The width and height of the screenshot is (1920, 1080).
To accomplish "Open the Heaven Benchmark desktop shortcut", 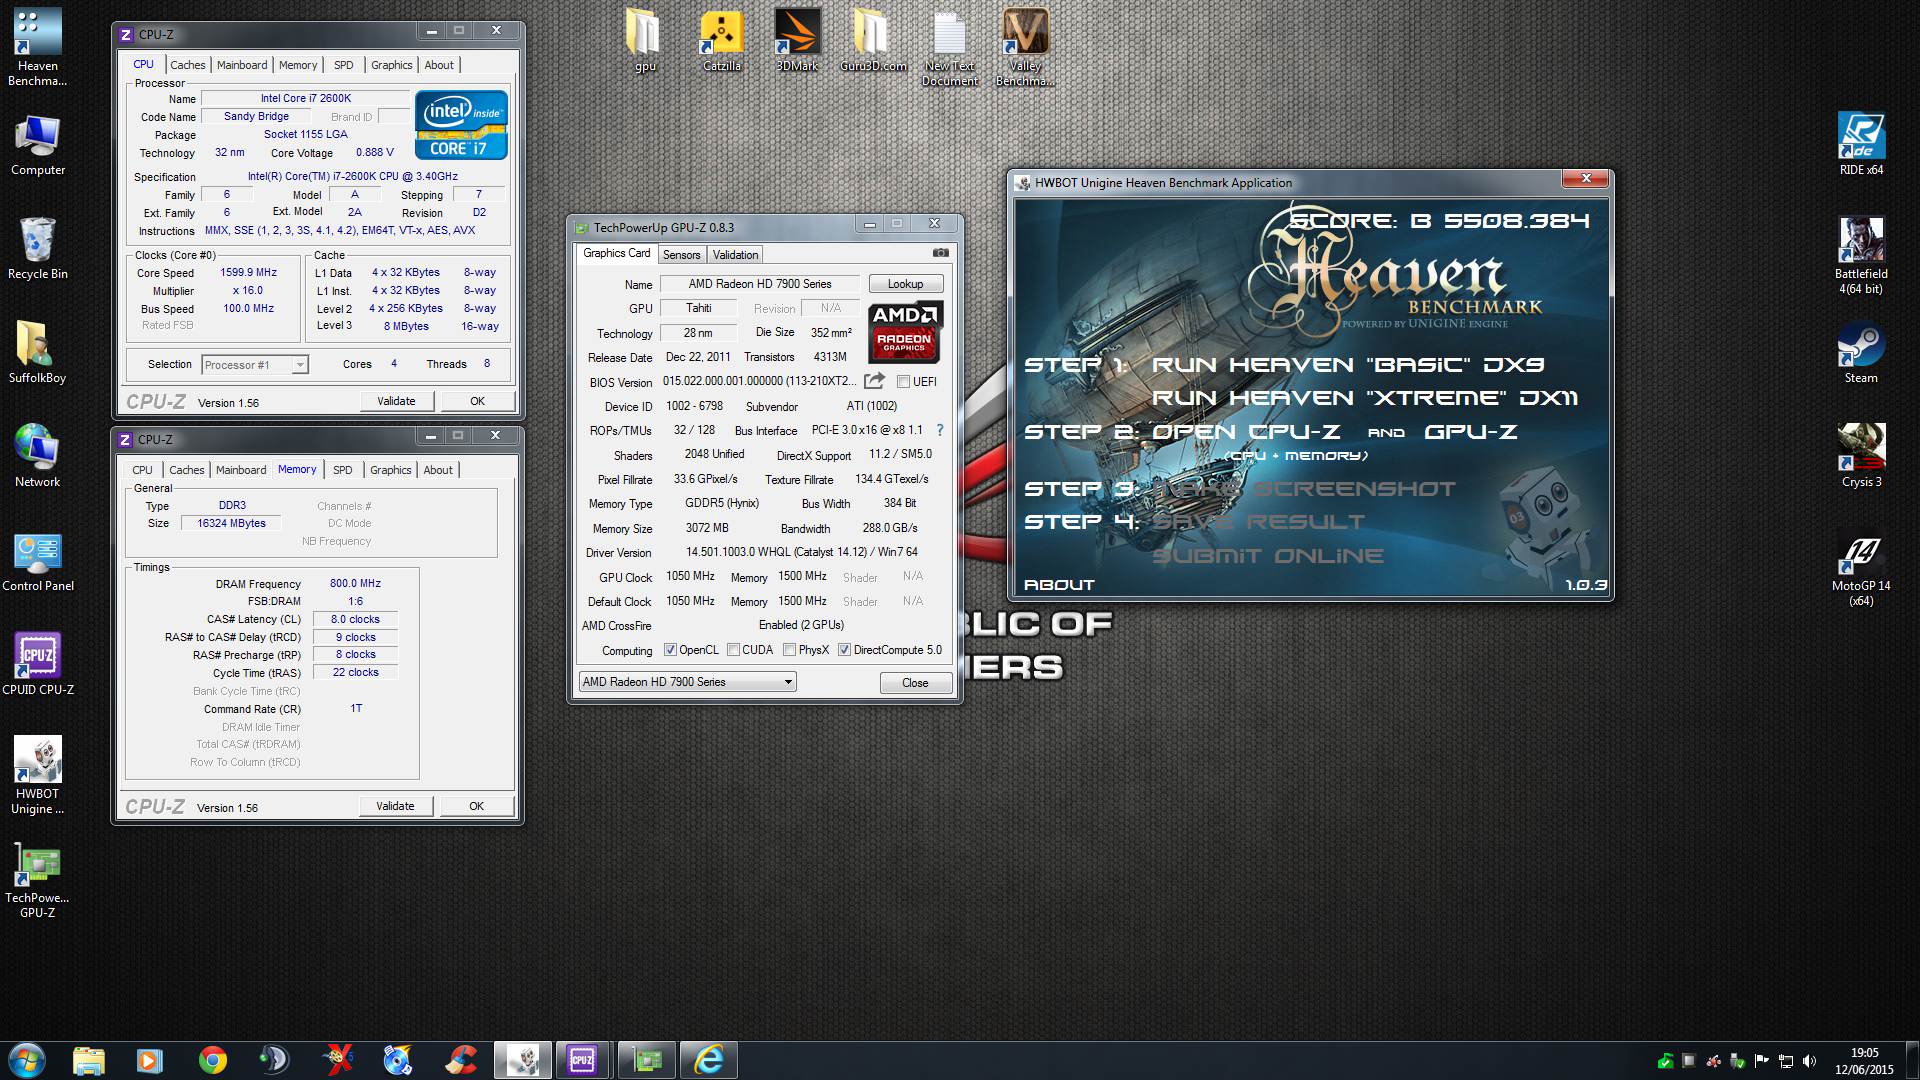I will (38, 47).
